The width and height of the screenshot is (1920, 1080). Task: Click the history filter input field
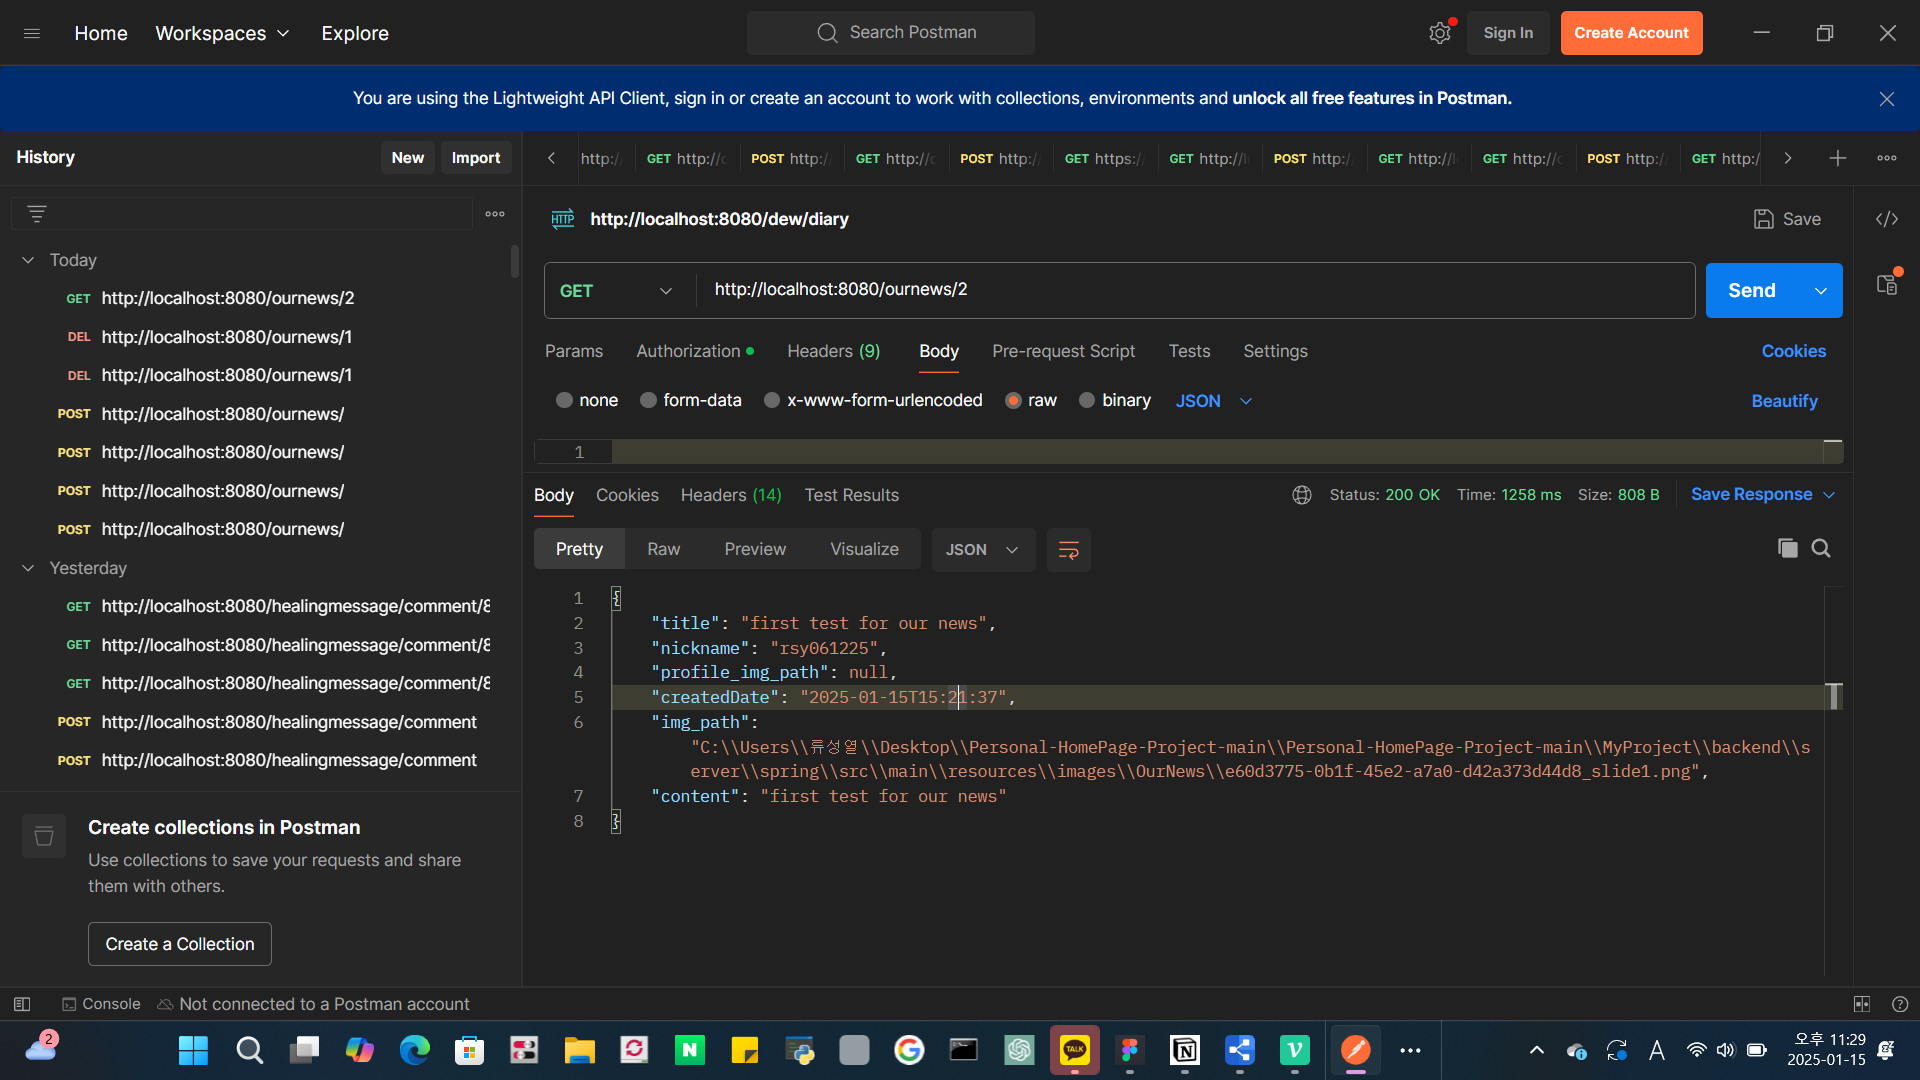click(x=242, y=214)
